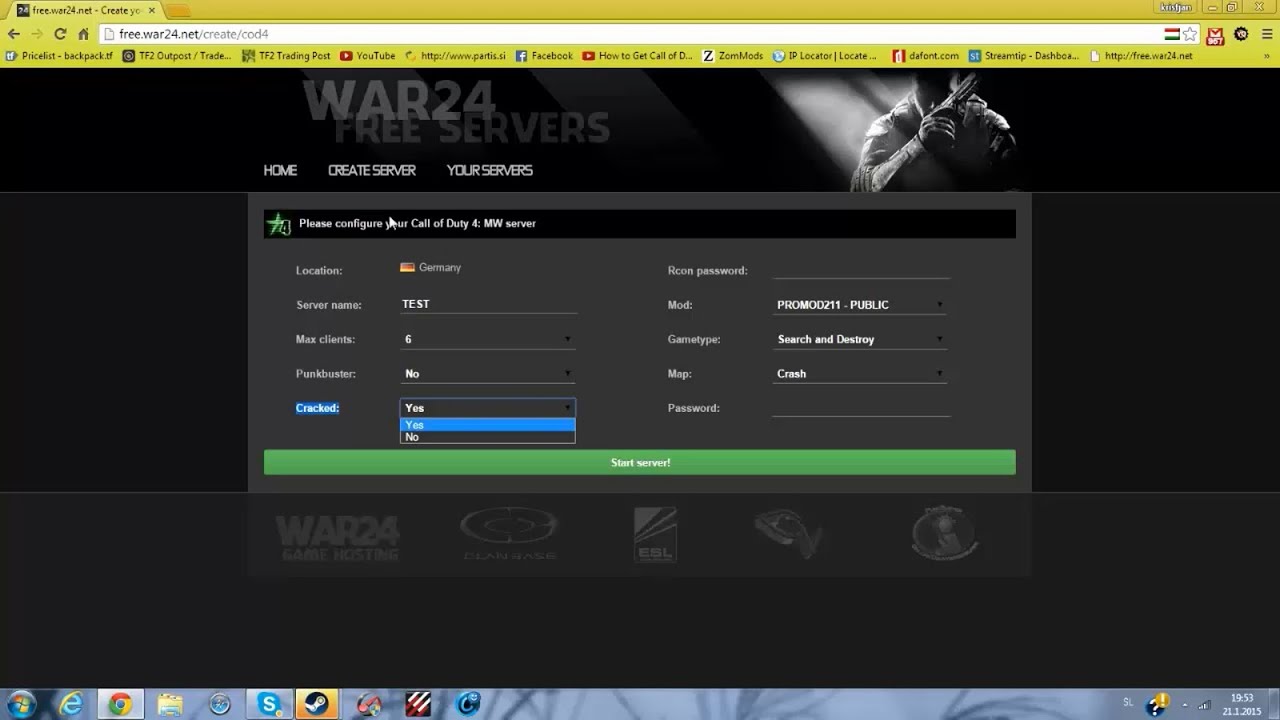
Task: Switch to Google Chrome in the taskbar
Action: click(120, 704)
